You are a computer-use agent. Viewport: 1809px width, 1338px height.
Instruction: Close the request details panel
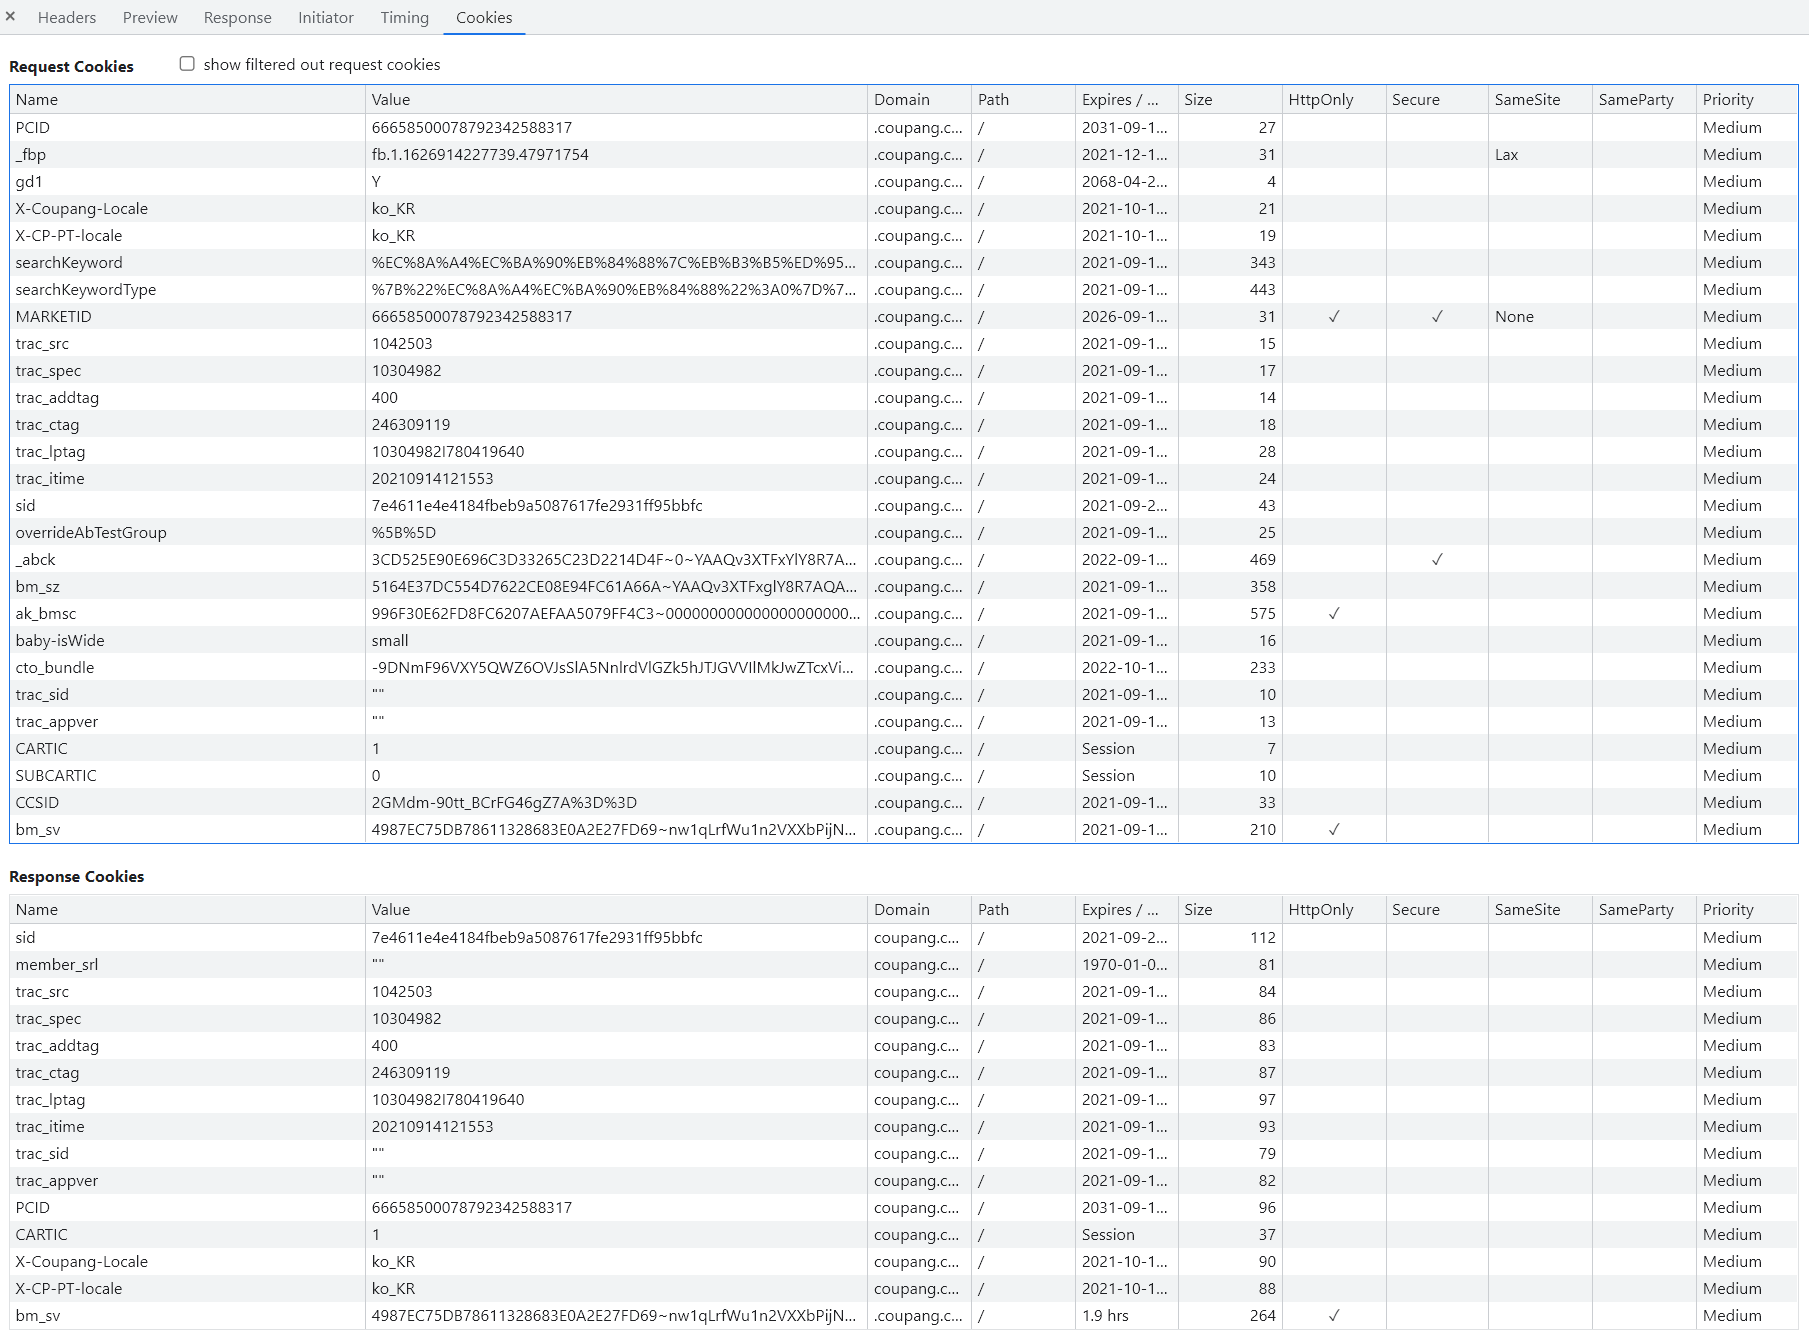point(10,16)
